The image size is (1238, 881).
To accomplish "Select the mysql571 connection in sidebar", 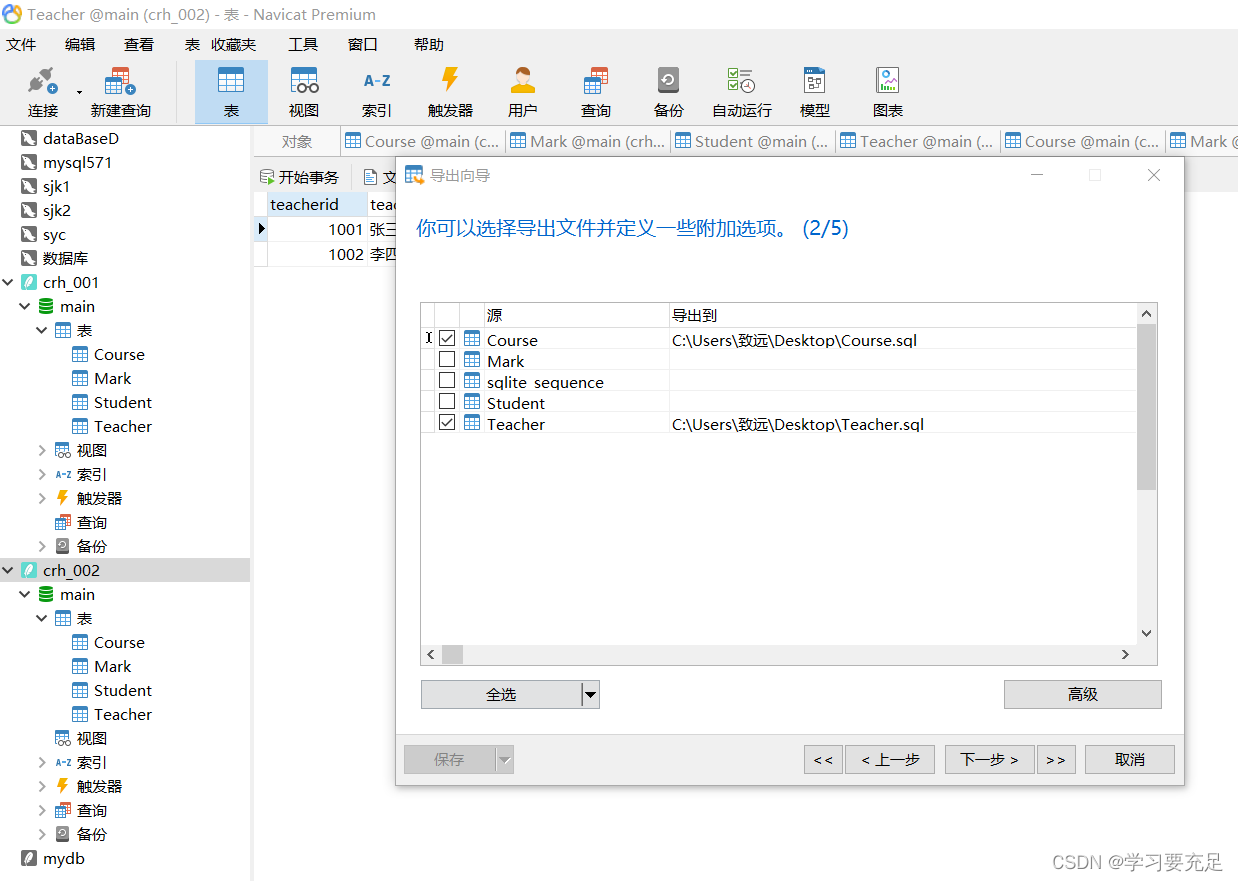I will tap(77, 162).
